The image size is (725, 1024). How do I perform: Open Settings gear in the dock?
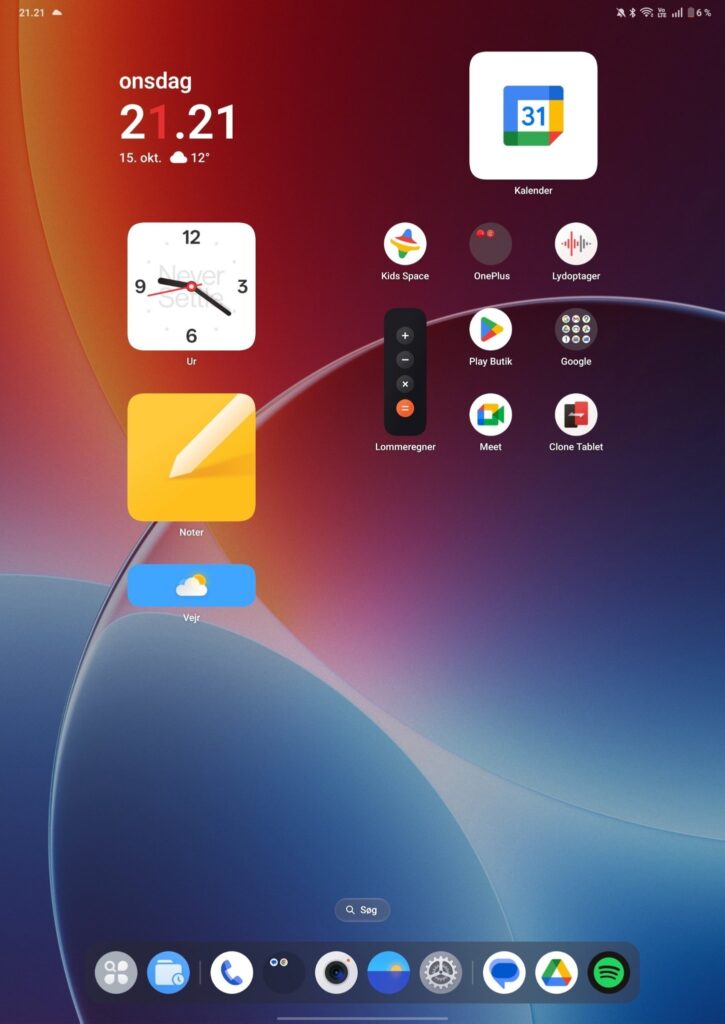coord(440,972)
